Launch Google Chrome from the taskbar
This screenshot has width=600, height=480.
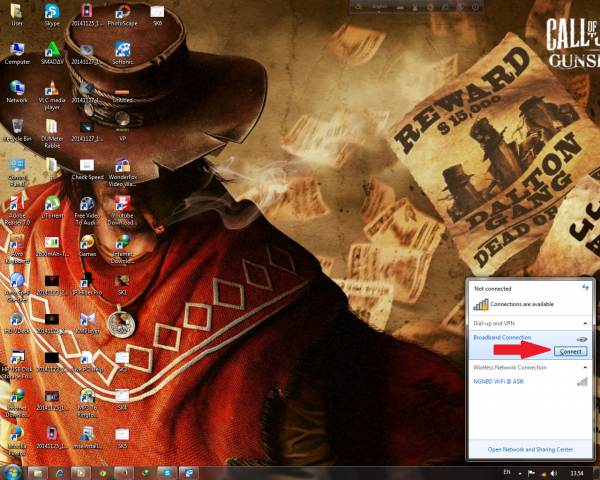point(102,473)
